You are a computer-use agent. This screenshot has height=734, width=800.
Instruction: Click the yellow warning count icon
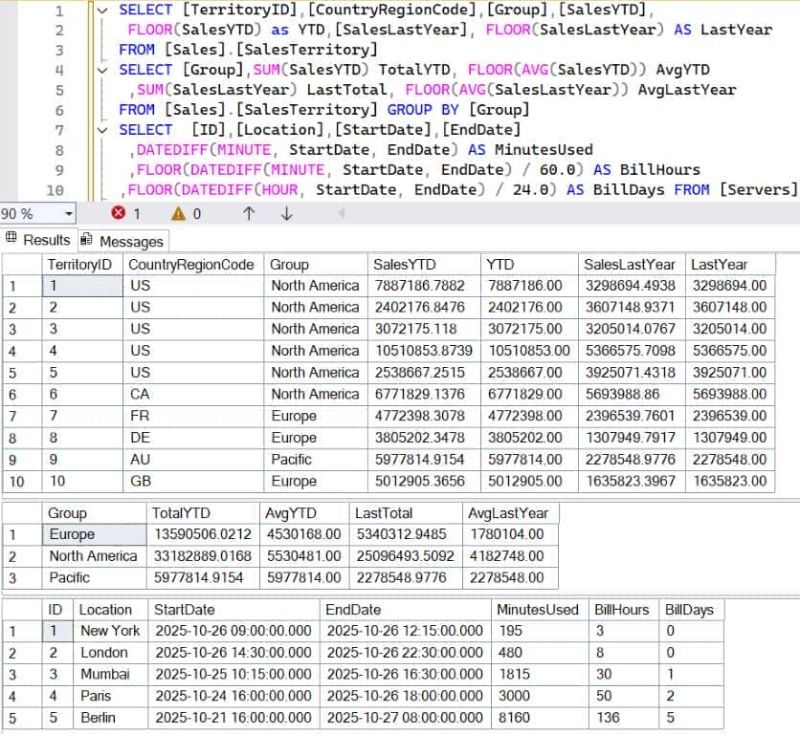pyautogui.click(x=179, y=213)
